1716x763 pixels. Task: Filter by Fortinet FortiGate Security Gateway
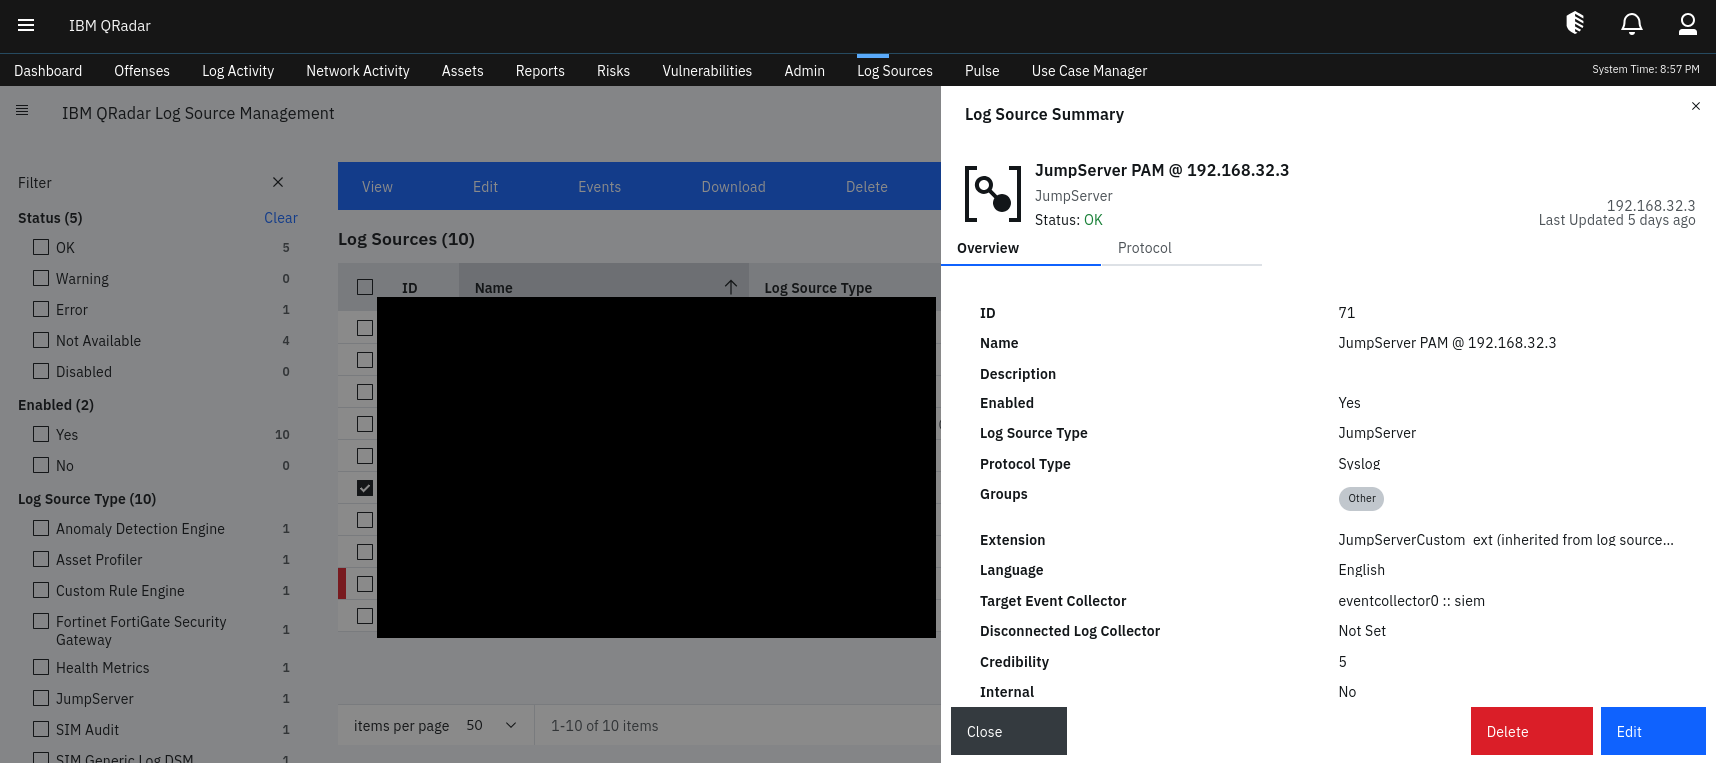[41, 621]
